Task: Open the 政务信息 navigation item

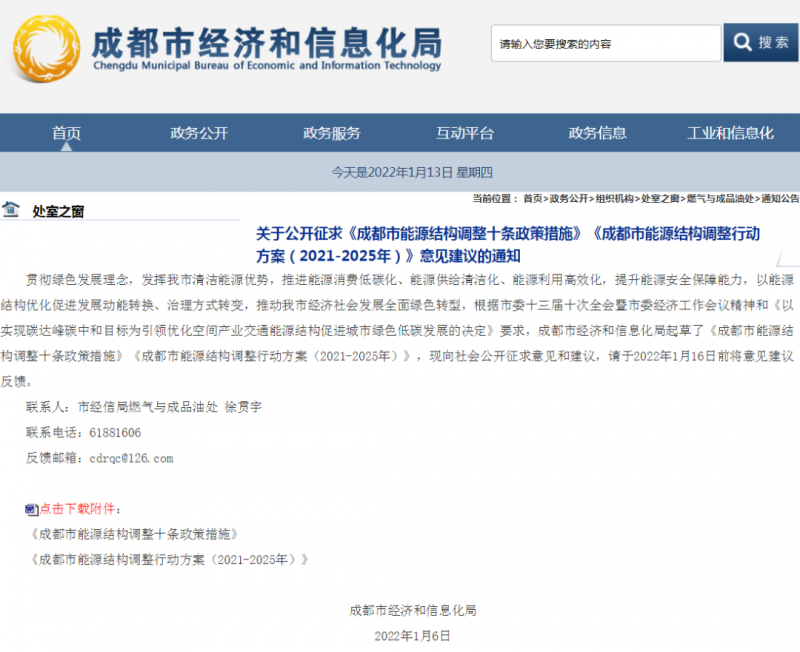Action: coord(597,133)
